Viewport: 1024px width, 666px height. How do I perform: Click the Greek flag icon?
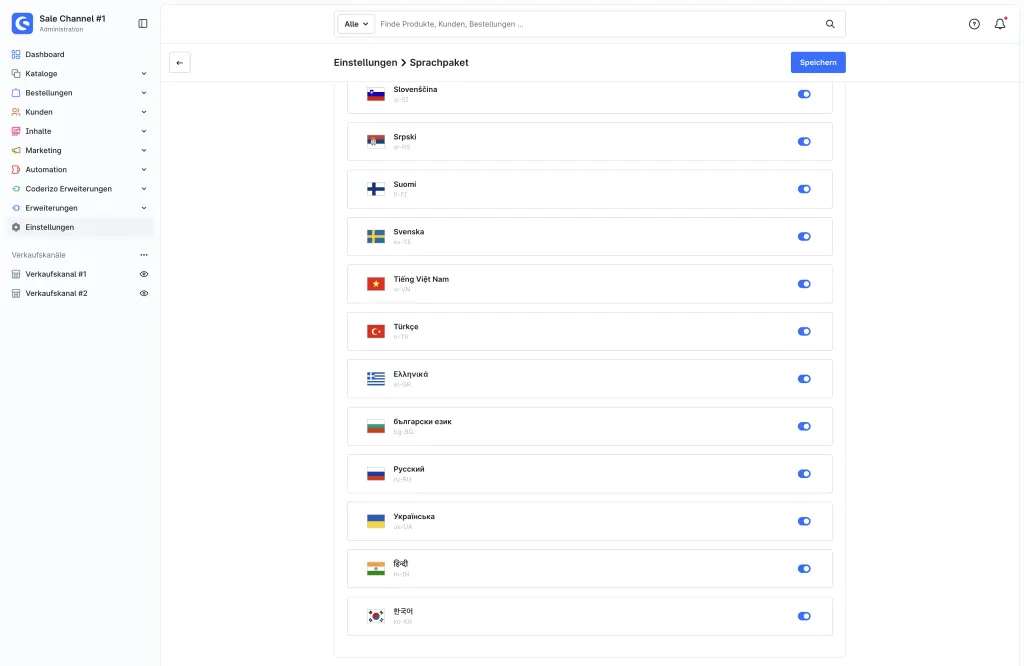(x=376, y=379)
